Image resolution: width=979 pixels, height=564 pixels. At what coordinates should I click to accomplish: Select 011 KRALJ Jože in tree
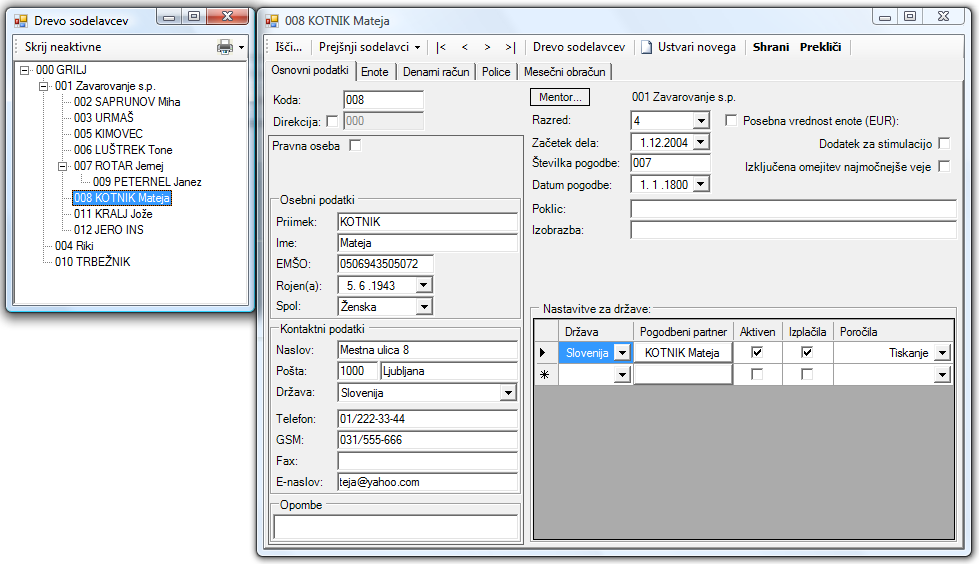112,214
